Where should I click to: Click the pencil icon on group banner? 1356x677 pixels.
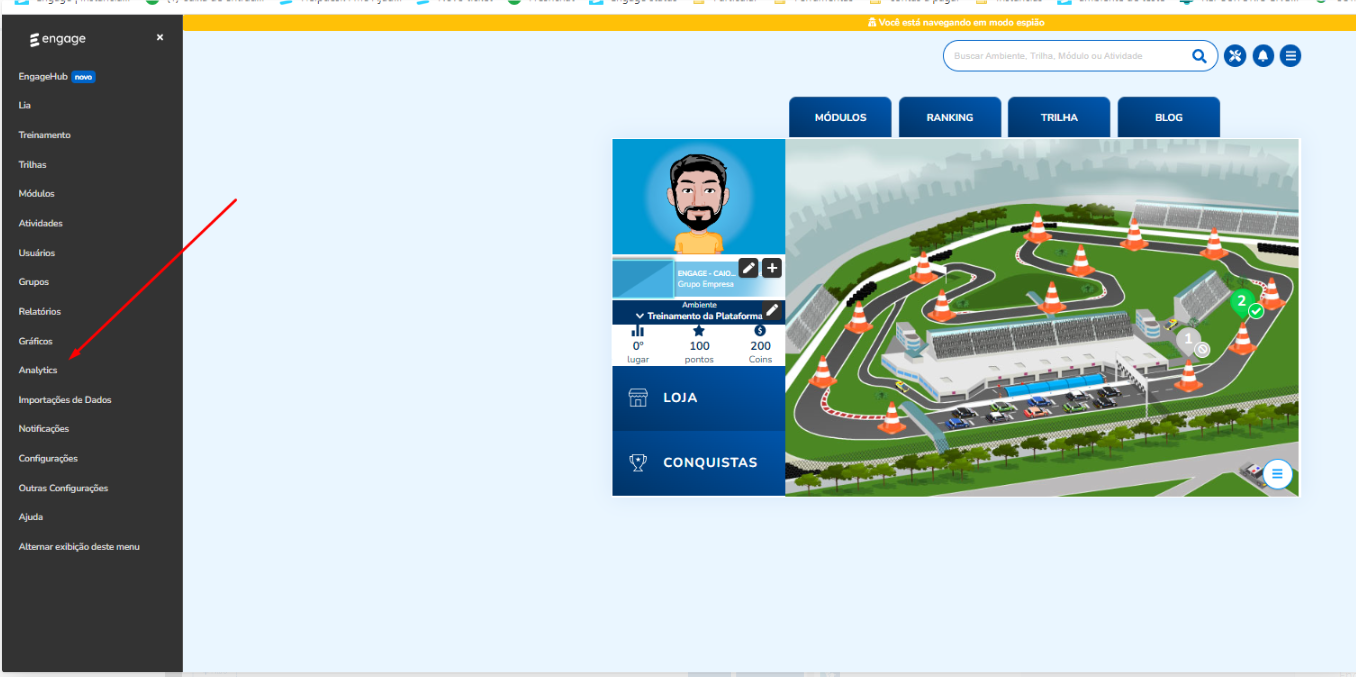tap(748, 268)
